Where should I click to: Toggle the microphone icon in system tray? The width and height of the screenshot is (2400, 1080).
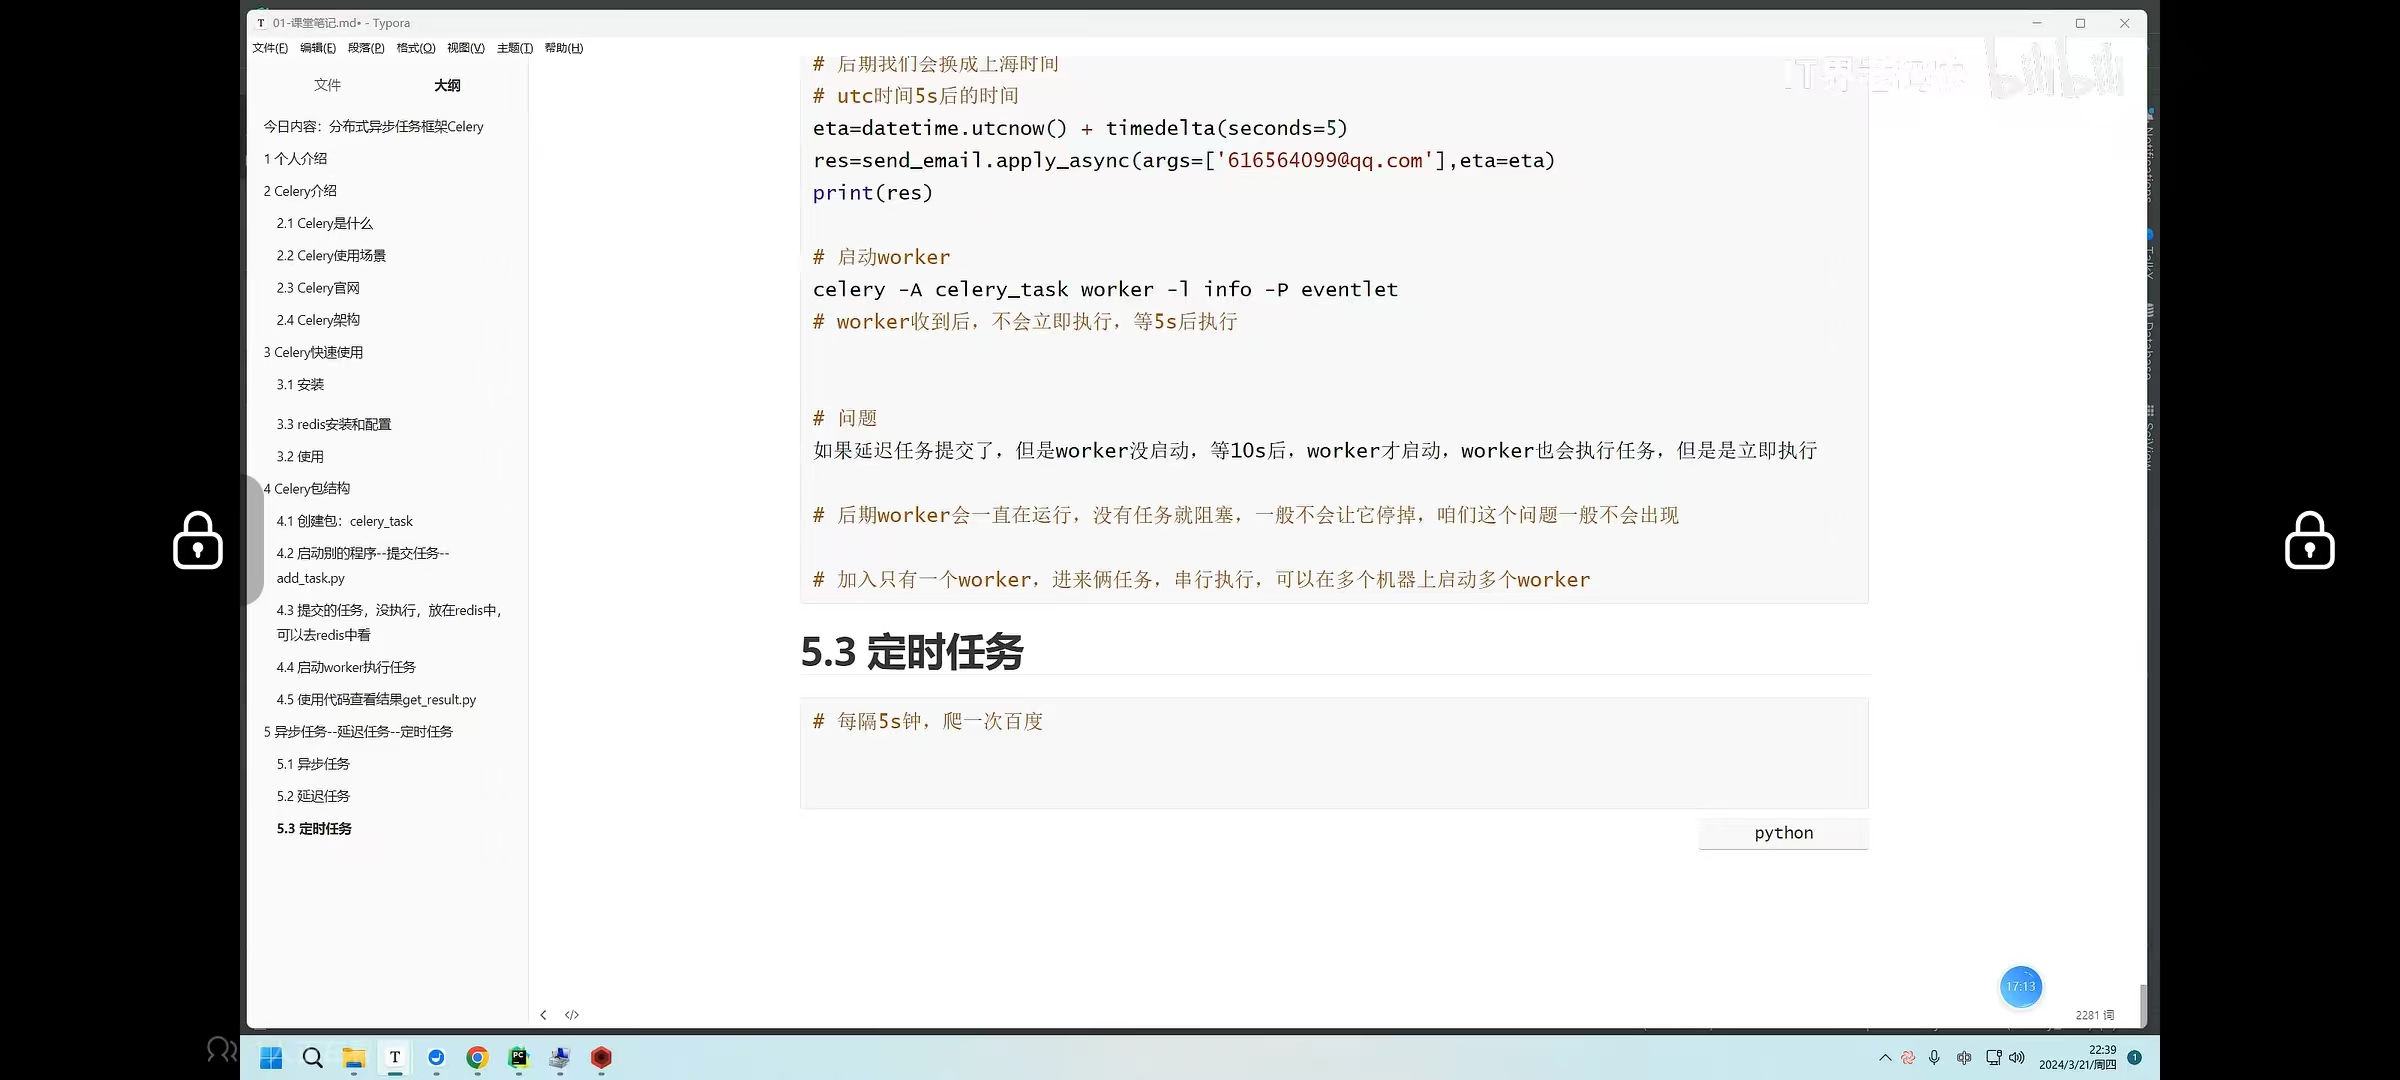1934,1057
